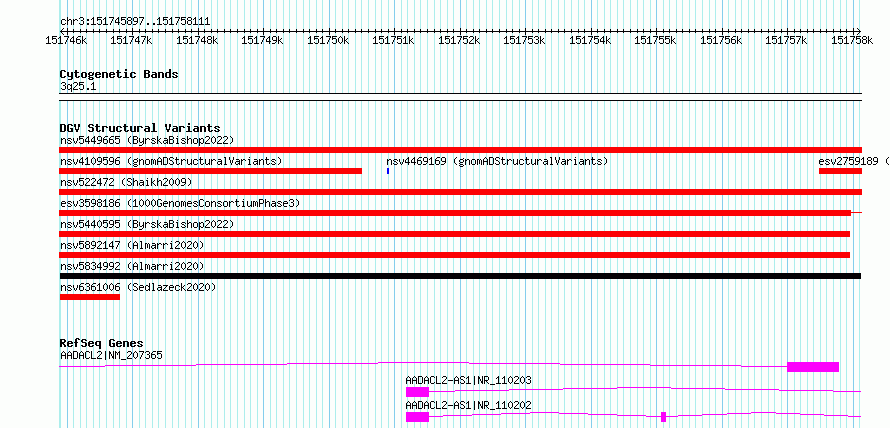
Task: Click the 151754k ruler tick label
Action: click(590, 40)
